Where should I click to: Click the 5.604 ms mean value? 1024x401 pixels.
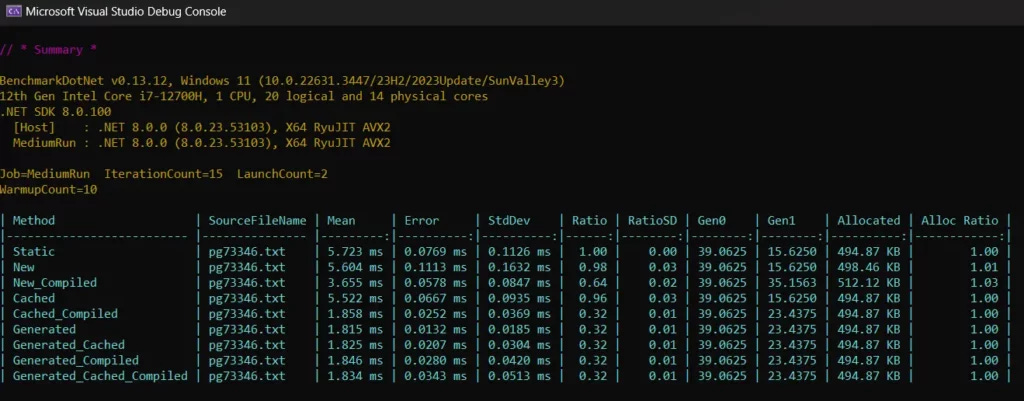click(x=355, y=267)
